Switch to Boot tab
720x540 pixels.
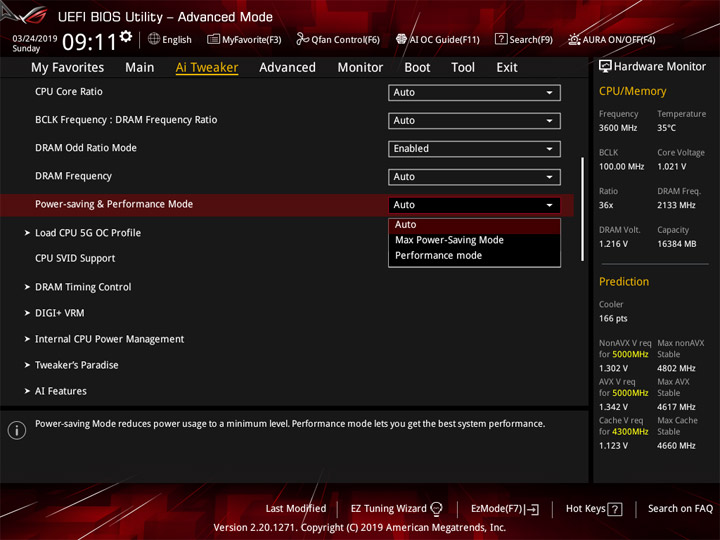417,68
